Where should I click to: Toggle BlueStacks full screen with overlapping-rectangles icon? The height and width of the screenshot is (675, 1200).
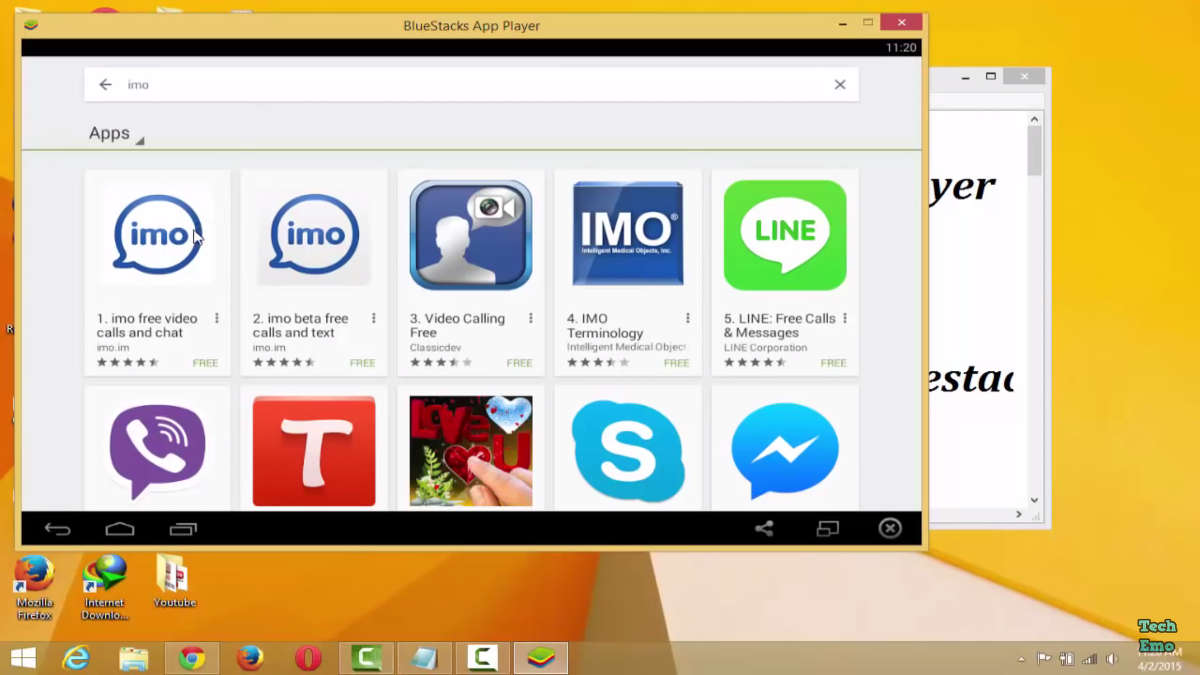point(827,529)
